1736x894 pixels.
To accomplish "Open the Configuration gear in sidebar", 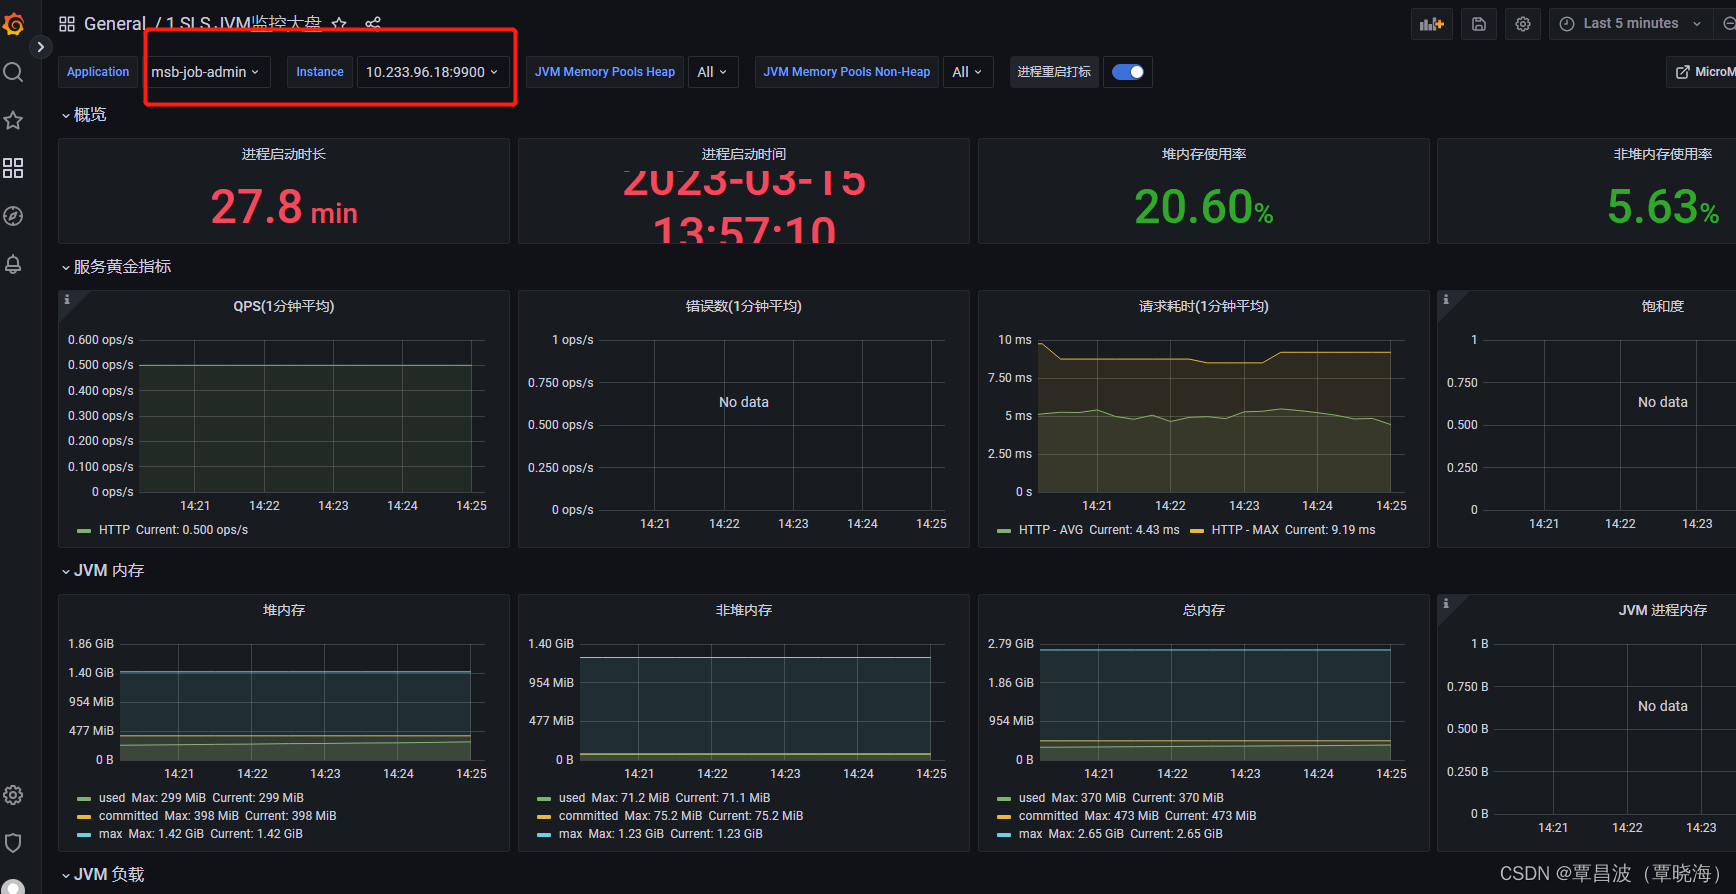I will tap(13, 795).
